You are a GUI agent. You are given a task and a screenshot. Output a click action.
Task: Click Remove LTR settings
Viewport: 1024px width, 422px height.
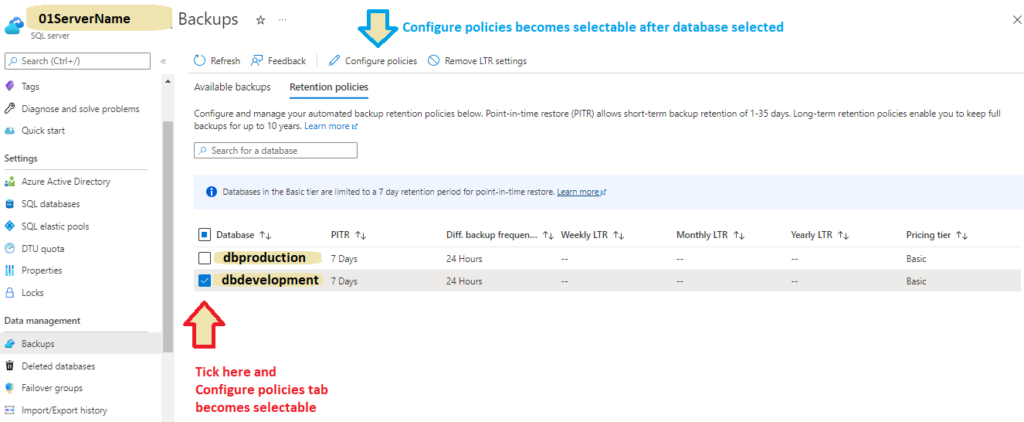click(477, 61)
